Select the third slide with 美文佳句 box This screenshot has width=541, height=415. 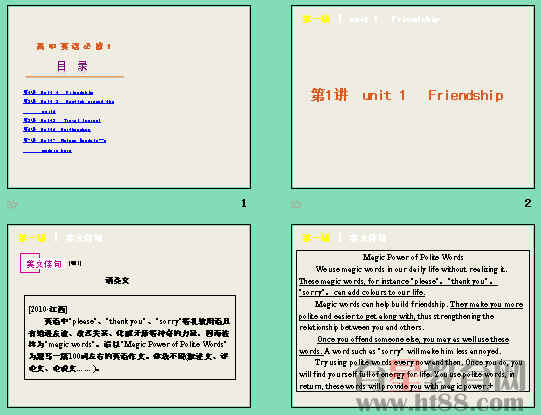pos(129,316)
